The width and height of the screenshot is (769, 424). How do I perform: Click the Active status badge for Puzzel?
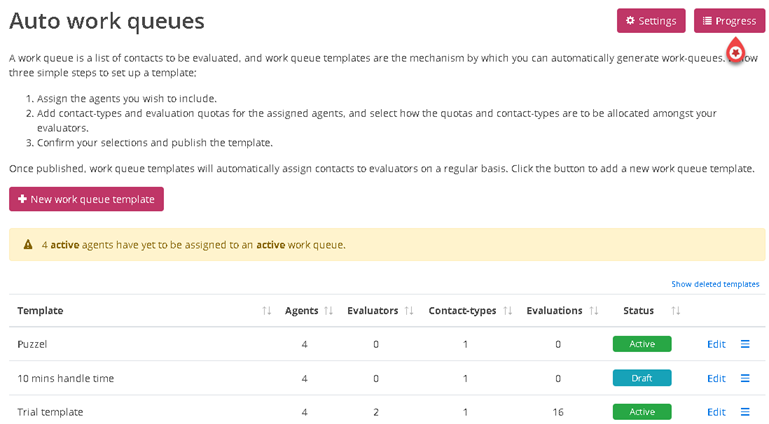pos(641,344)
